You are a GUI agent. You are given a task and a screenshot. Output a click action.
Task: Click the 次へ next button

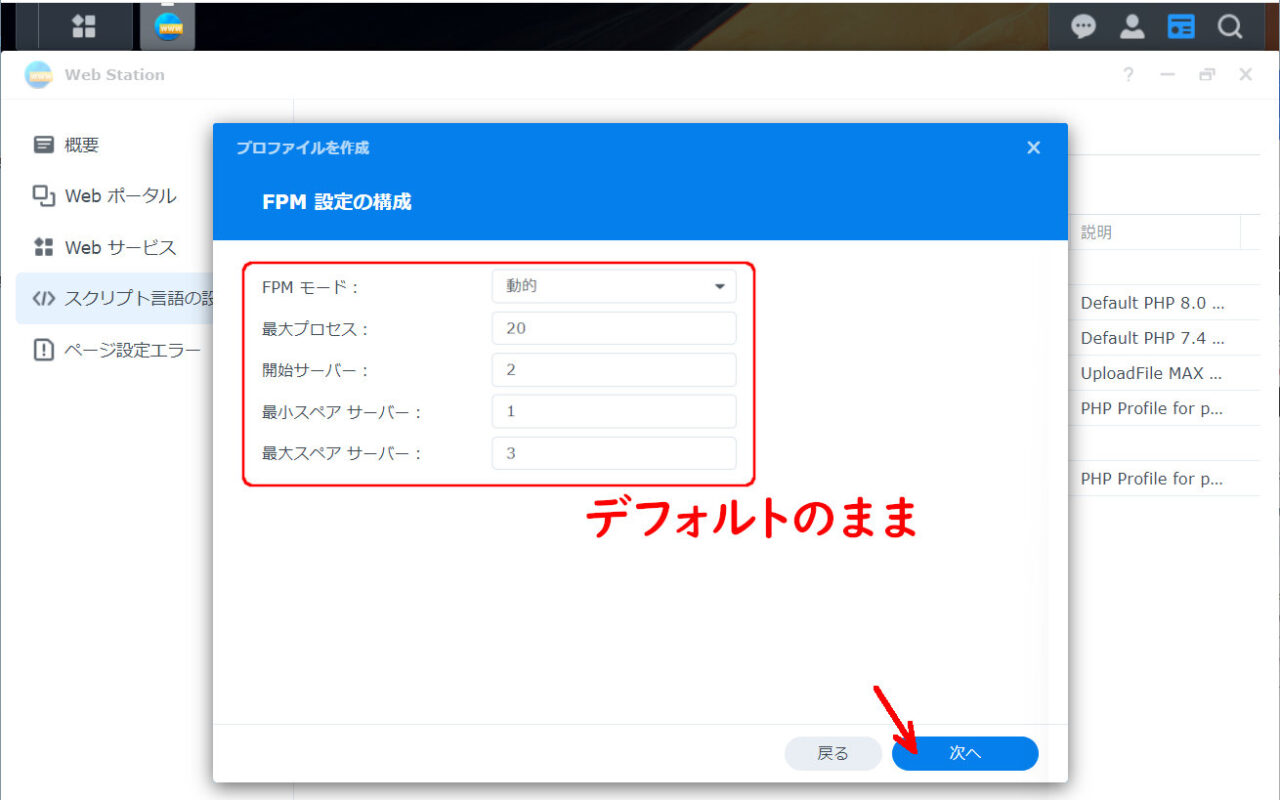(965, 753)
